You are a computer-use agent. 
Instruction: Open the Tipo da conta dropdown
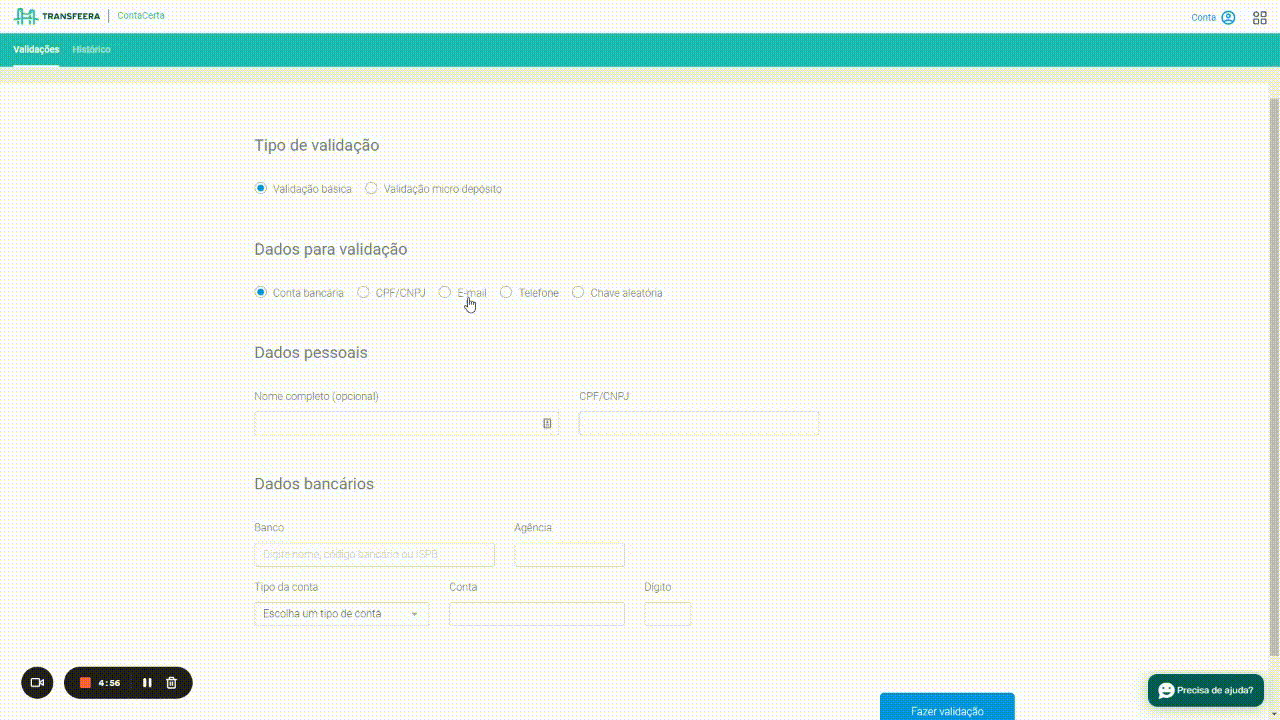coord(341,613)
